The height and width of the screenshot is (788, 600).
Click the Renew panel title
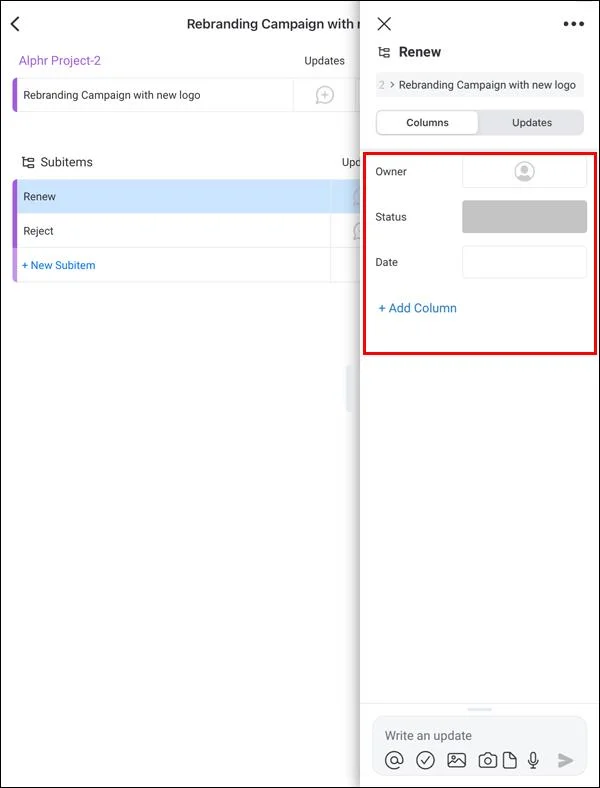(420, 52)
